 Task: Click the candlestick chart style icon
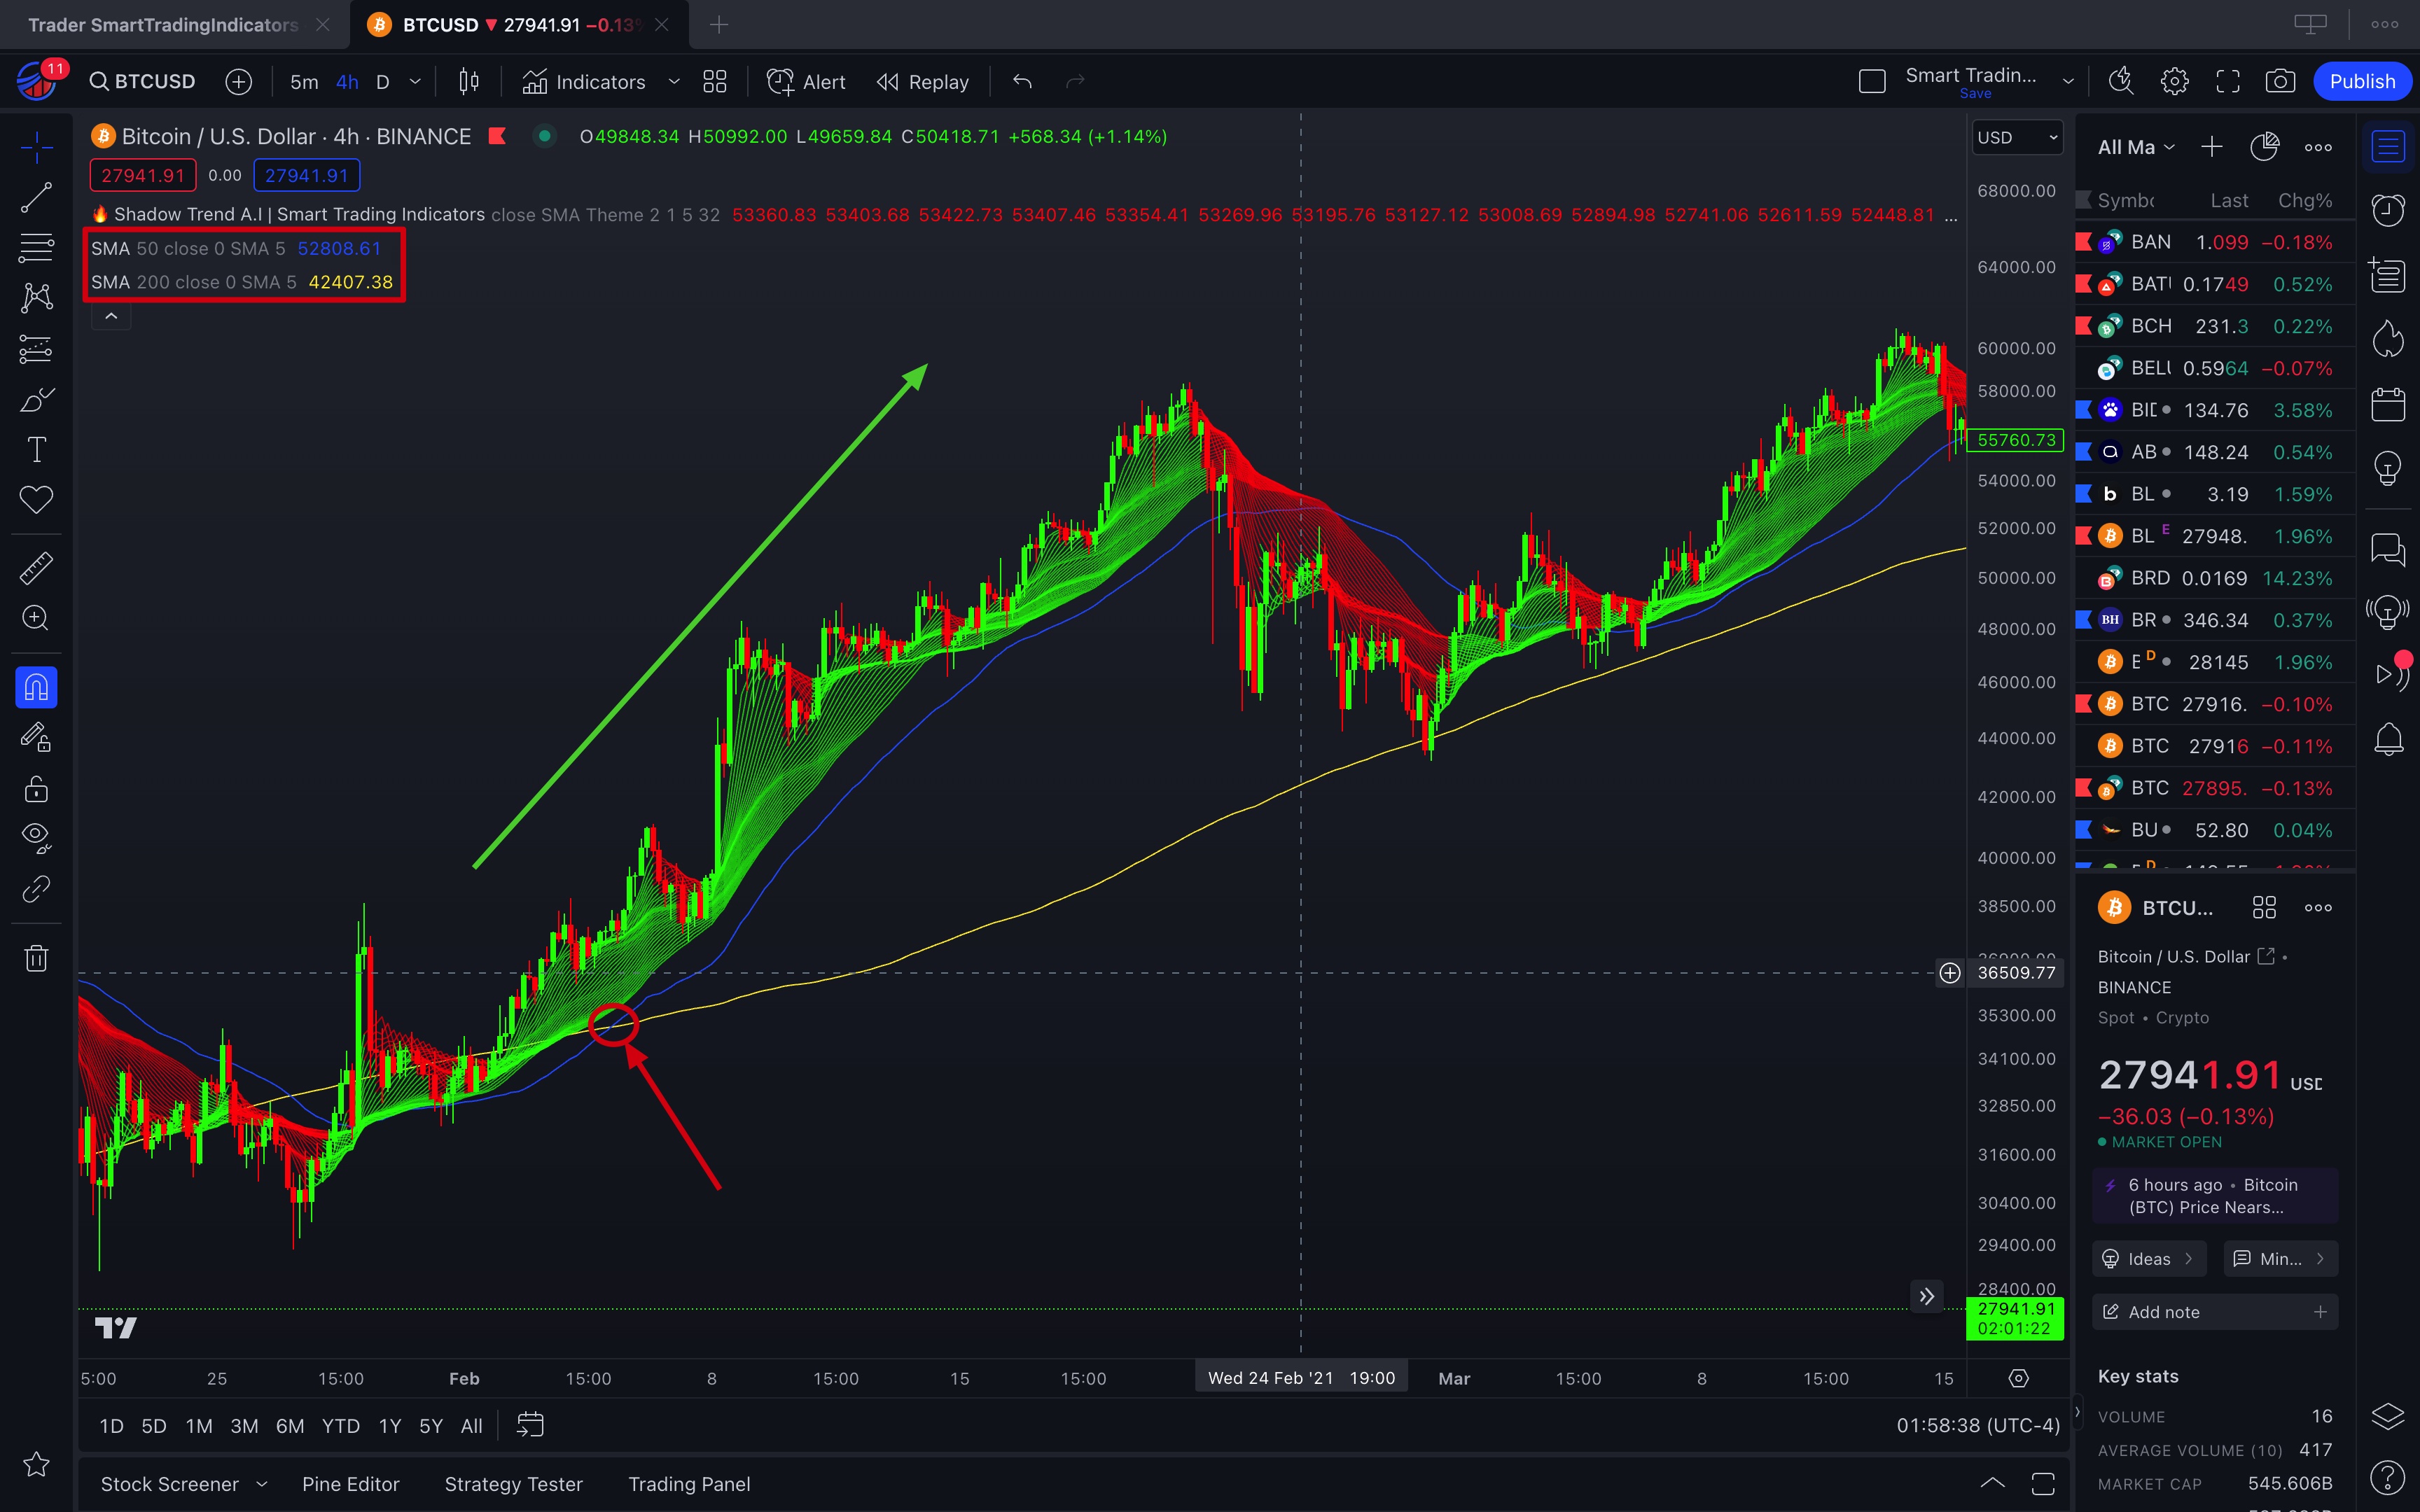click(468, 82)
